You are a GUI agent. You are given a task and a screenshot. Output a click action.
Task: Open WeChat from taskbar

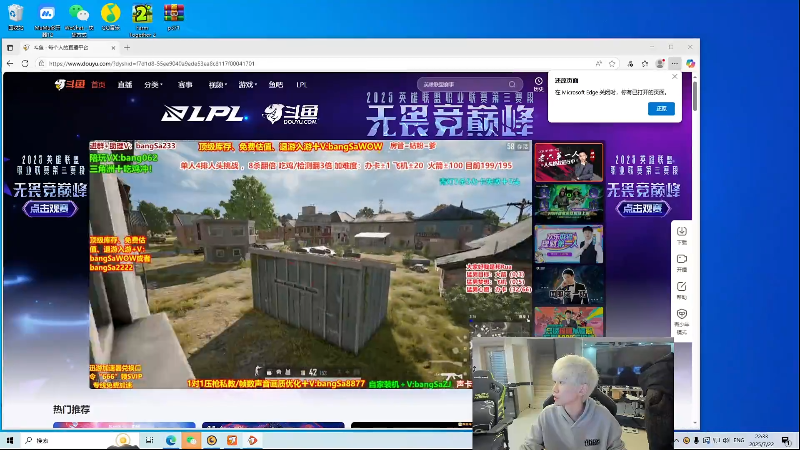coord(191,440)
